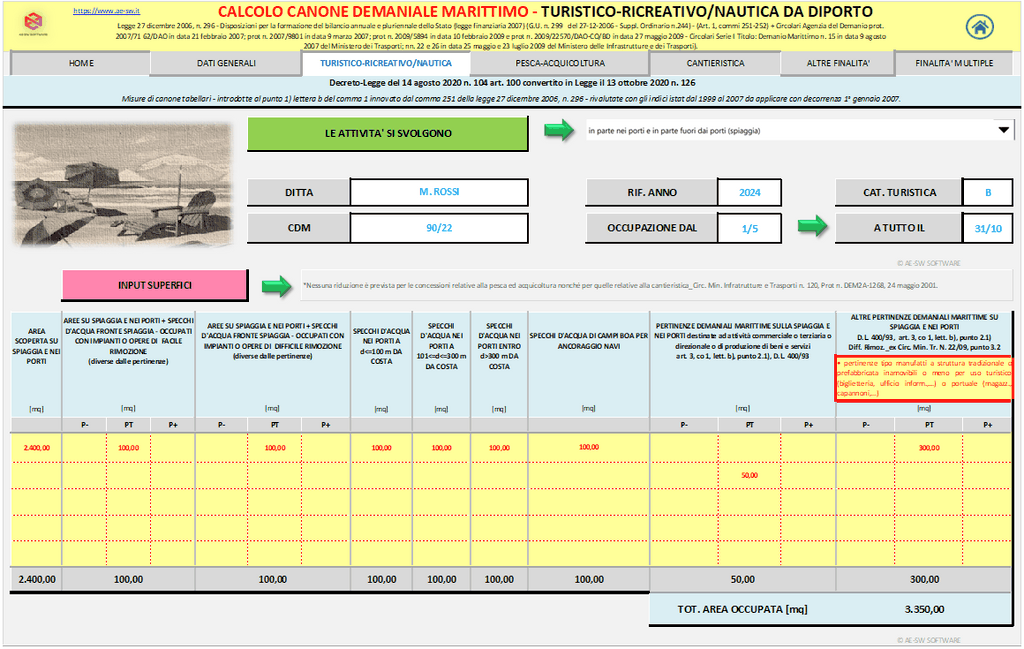Switch to DATI GENERALI tab
This screenshot has height=649, width=1024.
[226, 63]
